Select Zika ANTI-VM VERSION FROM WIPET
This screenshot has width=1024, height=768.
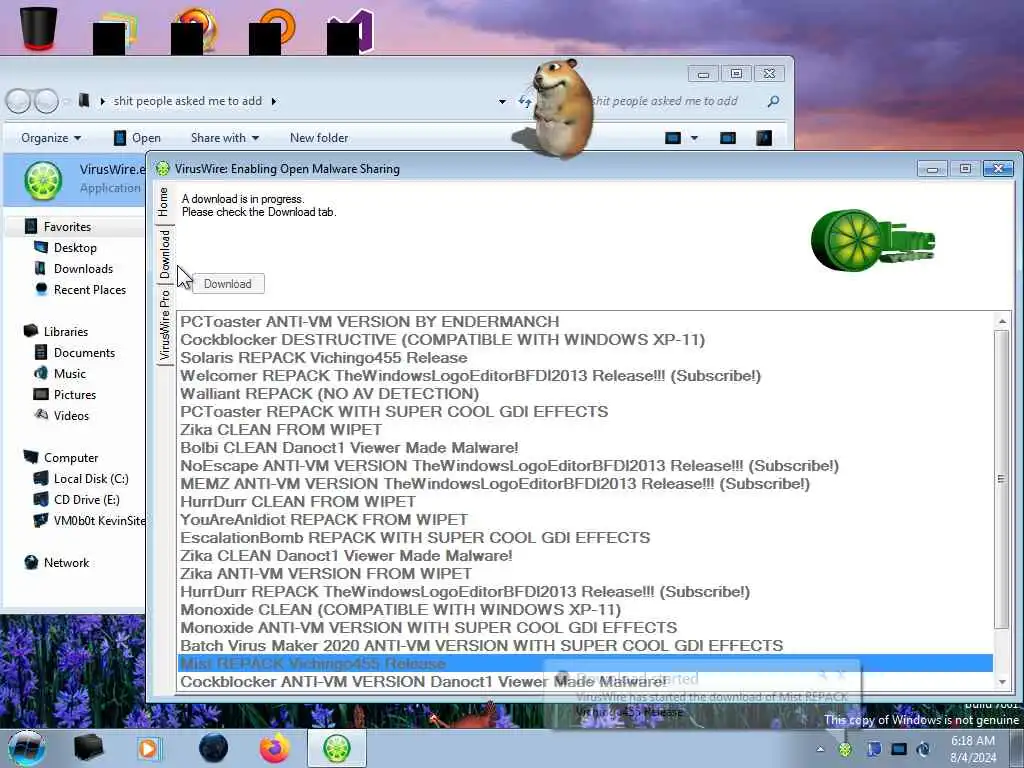586,573
